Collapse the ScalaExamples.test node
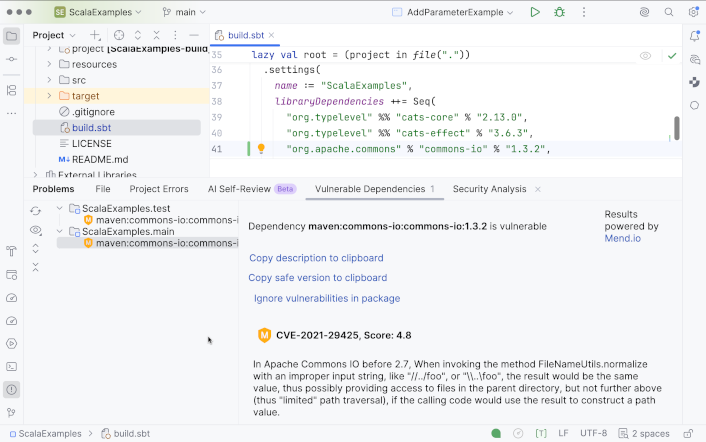The width and height of the screenshot is (706, 442). click(59, 208)
